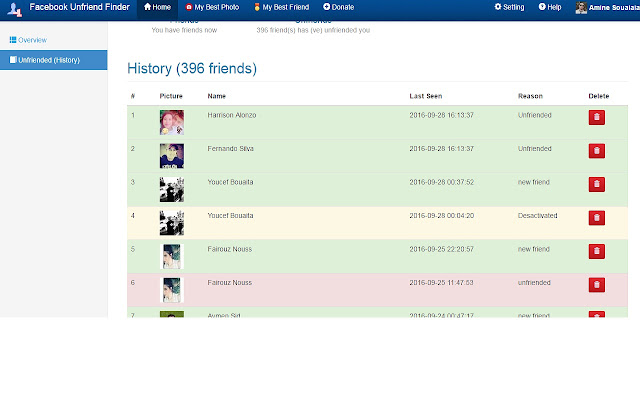Click the unfriended reason in row 6
This screenshot has width=640, height=400.
[534, 282]
